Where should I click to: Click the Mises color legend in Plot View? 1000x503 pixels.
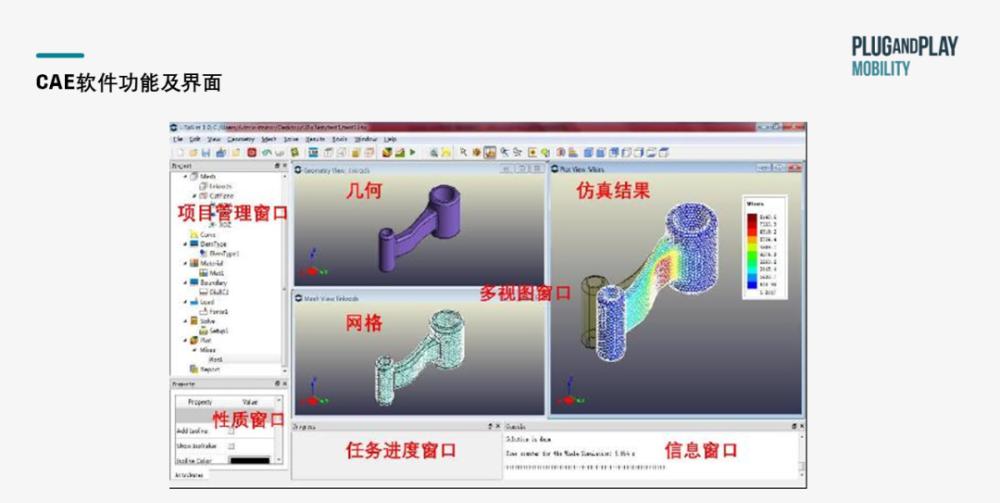coord(763,247)
